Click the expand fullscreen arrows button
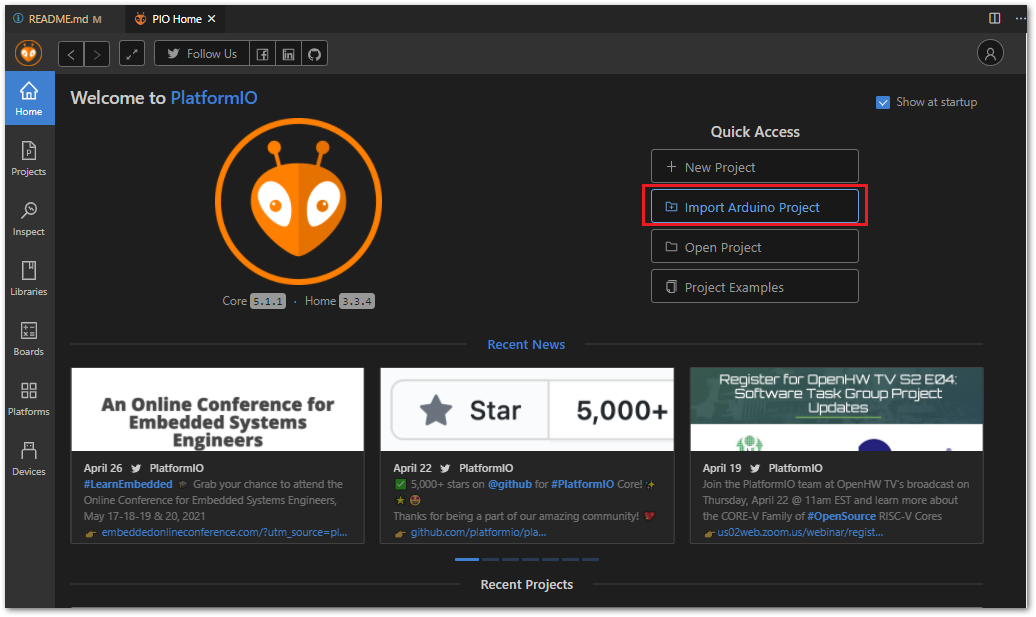This screenshot has height=617, width=1036. coord(132,54)
